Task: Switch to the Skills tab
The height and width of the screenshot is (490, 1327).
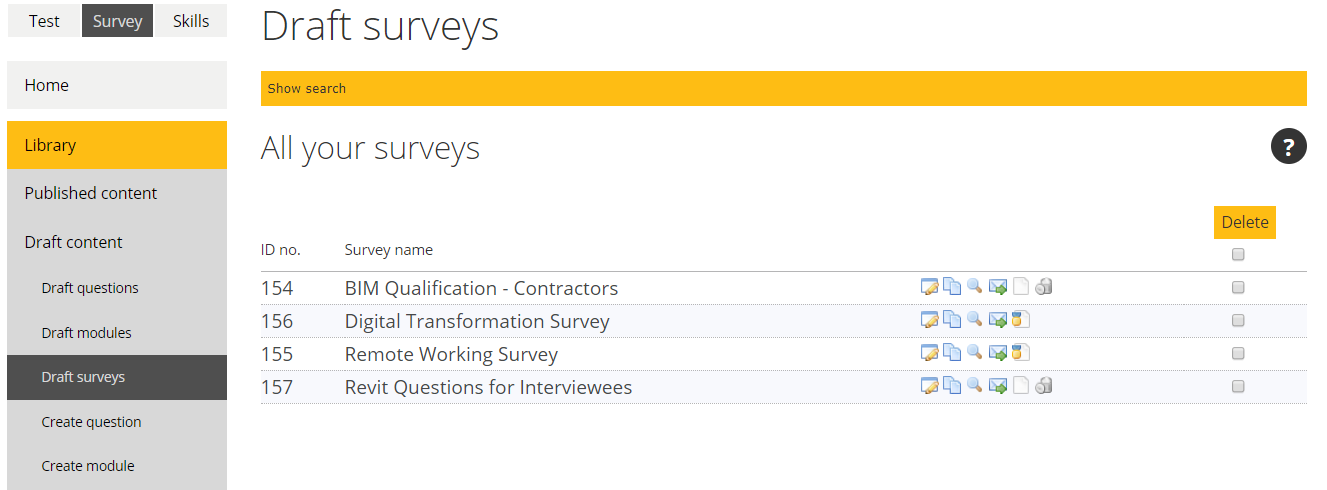Action: (x=191, y=21)
